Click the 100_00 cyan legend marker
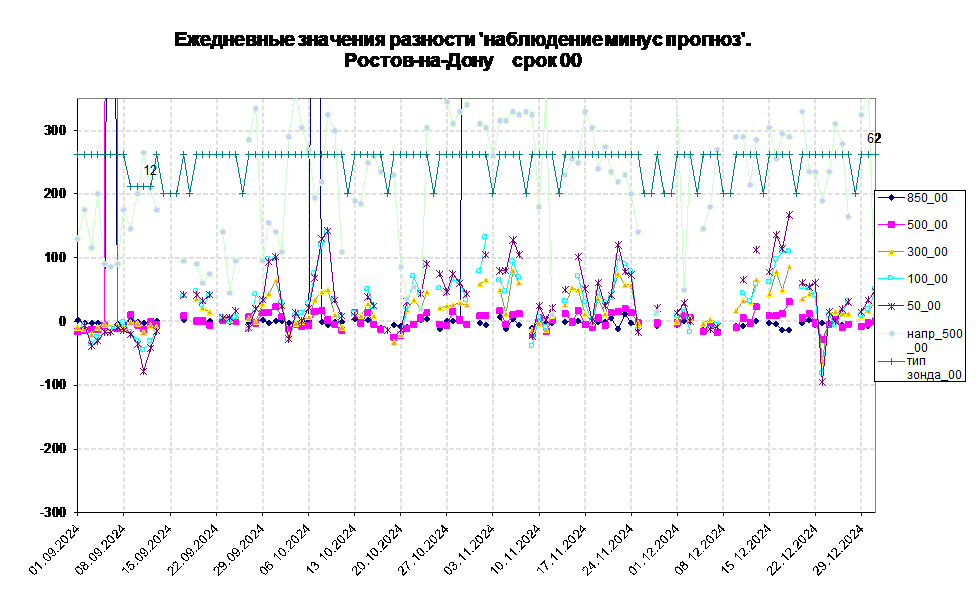 [891, 278]
